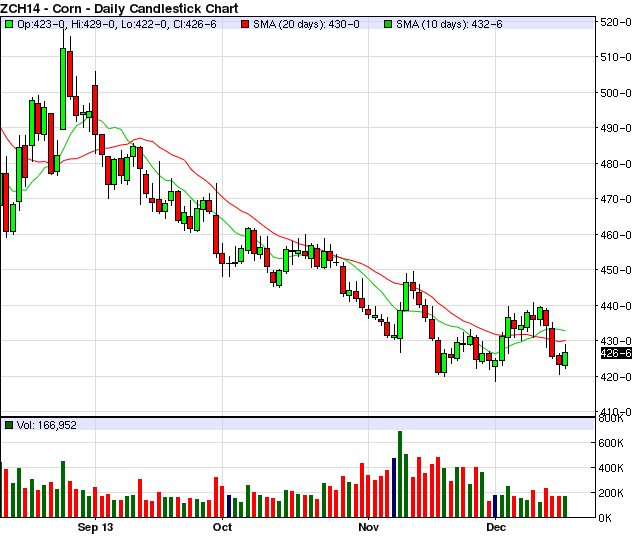Click the last green candlestick at the right end
Image resolution: width=640 pixels, height=536 pixels.
click(x=565, y=359)
